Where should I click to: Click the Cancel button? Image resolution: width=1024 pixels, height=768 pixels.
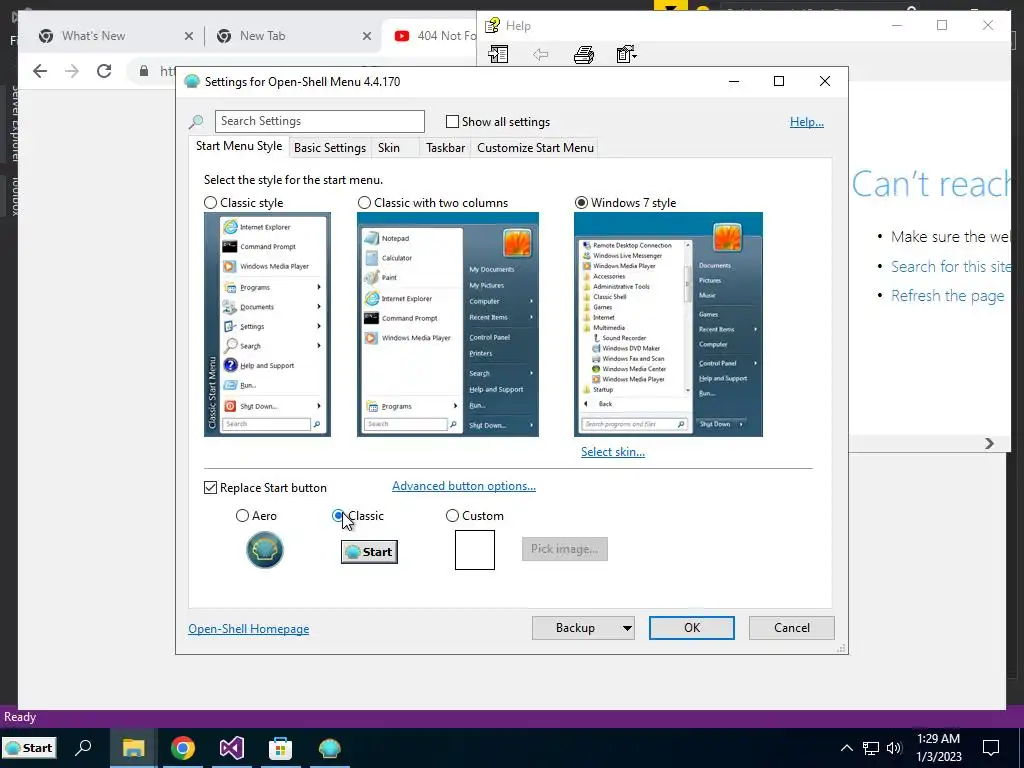click(x=792, y=628)
